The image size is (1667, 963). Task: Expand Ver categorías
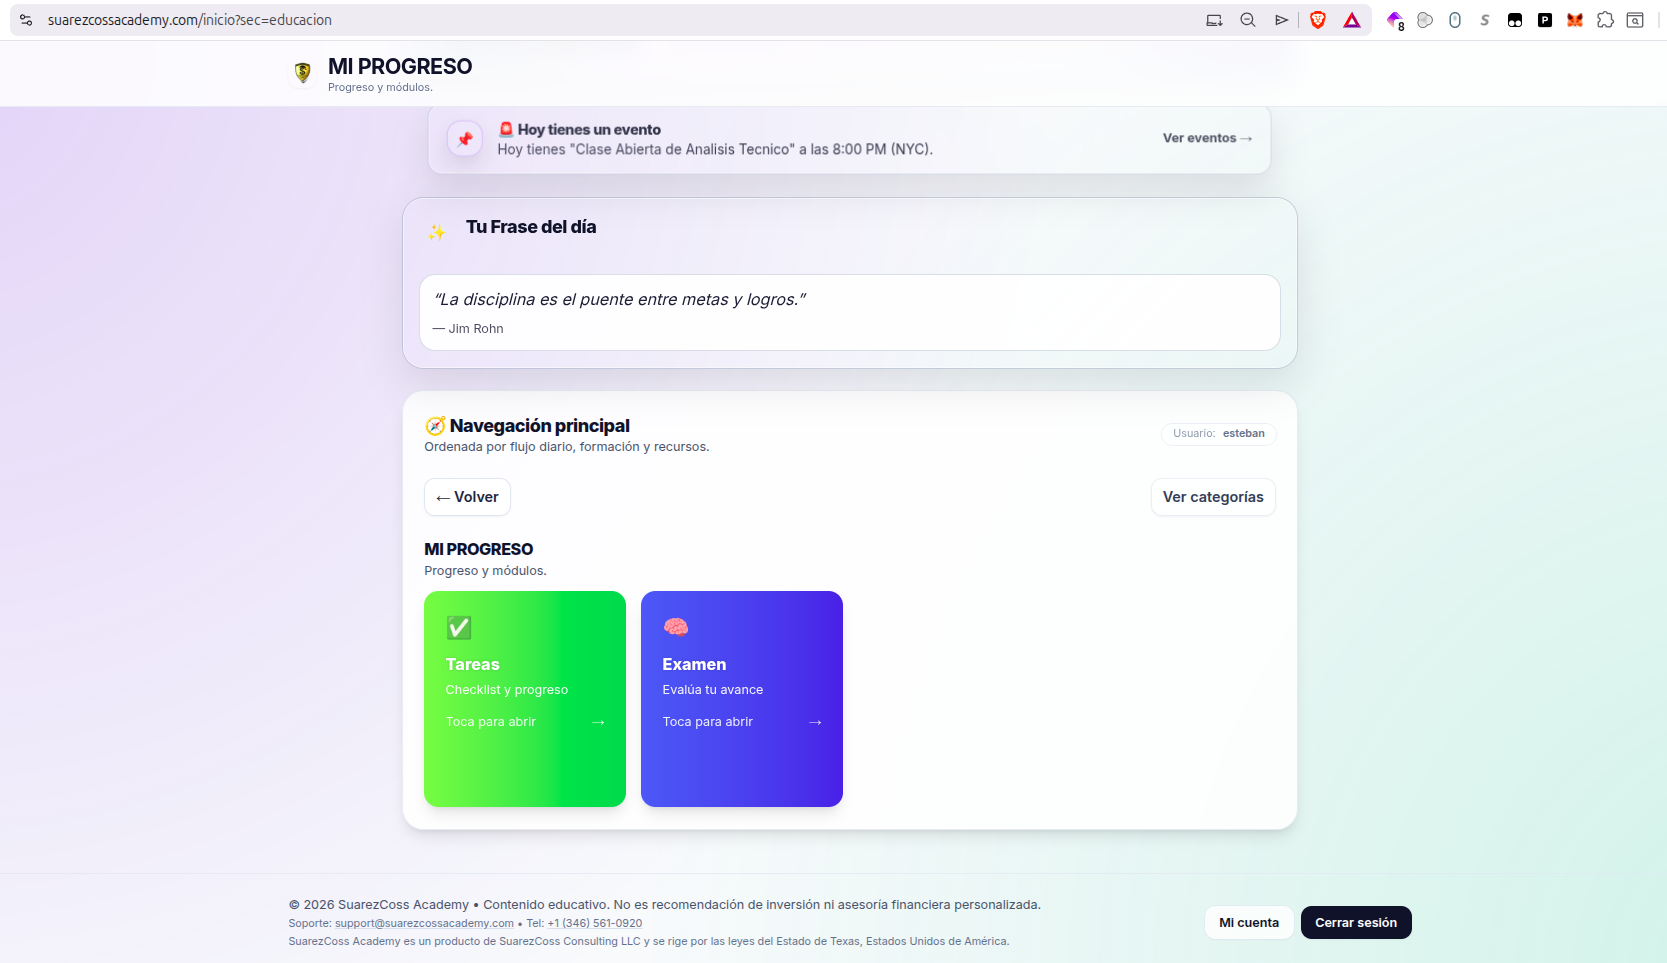pyautogui.click(x=1212, y=497)
